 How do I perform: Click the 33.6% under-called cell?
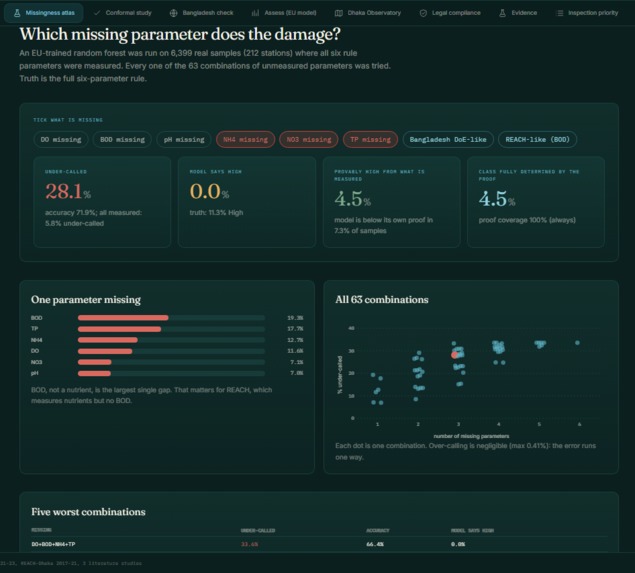point(249,544)
